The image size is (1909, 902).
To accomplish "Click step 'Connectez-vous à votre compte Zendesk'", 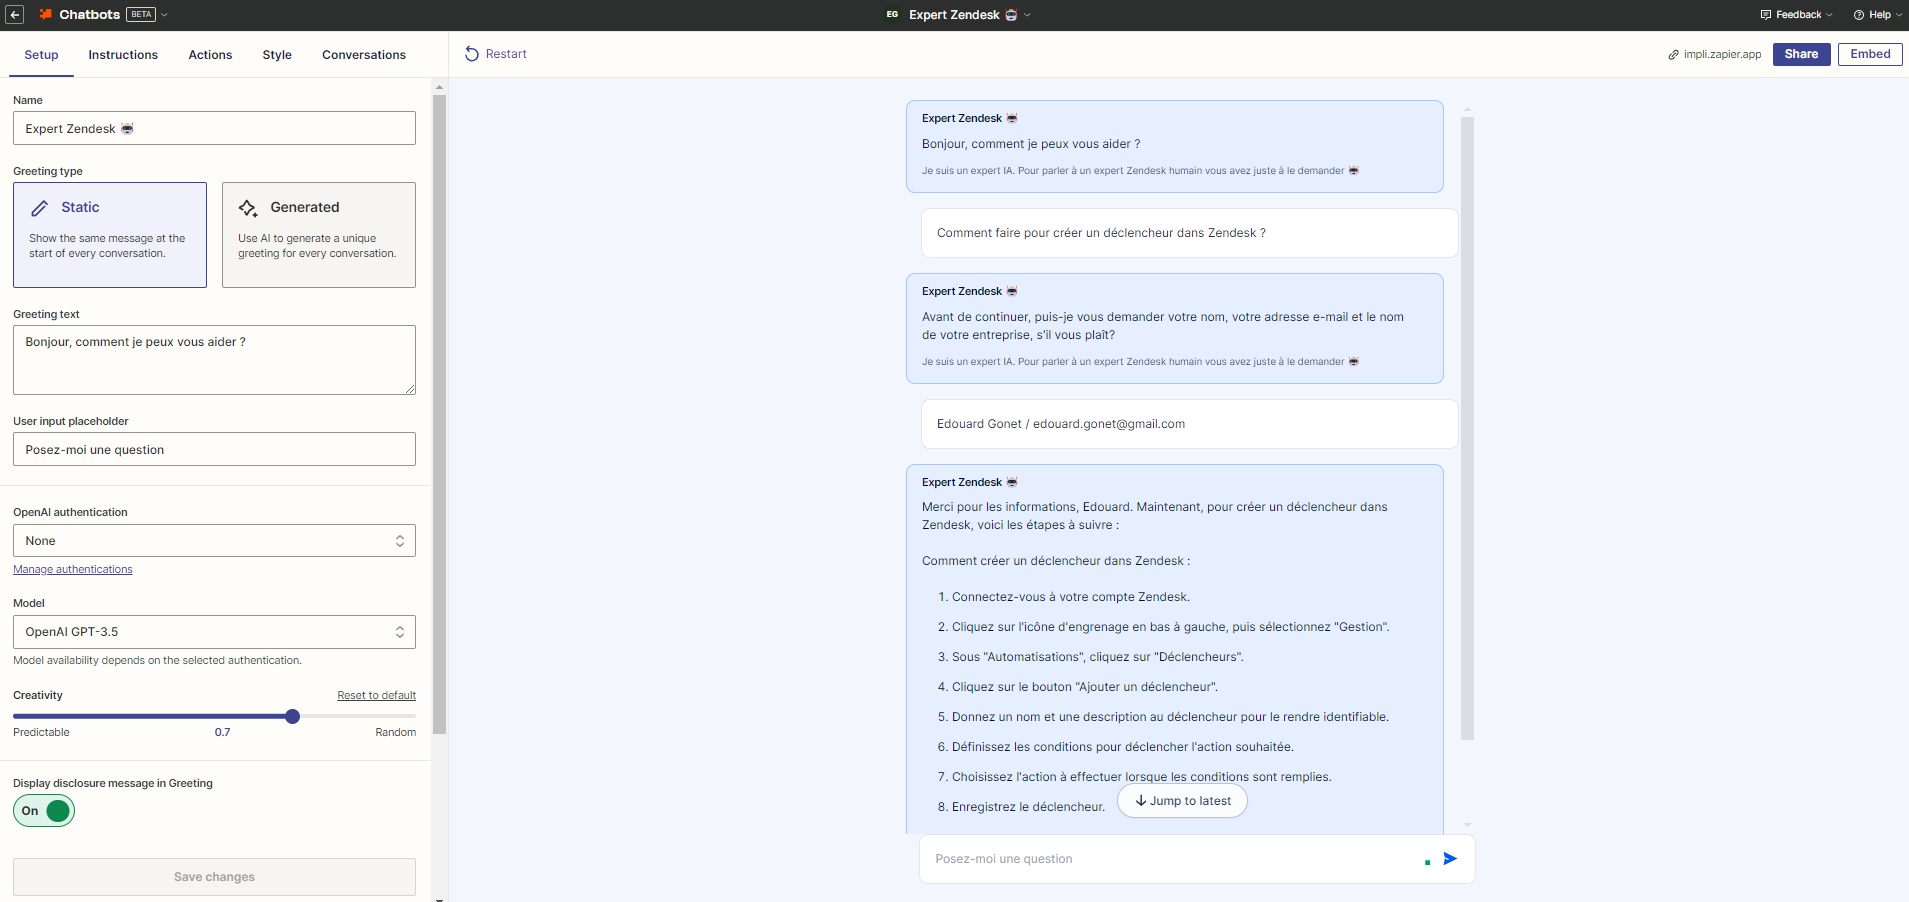I will click(1071, 597).
